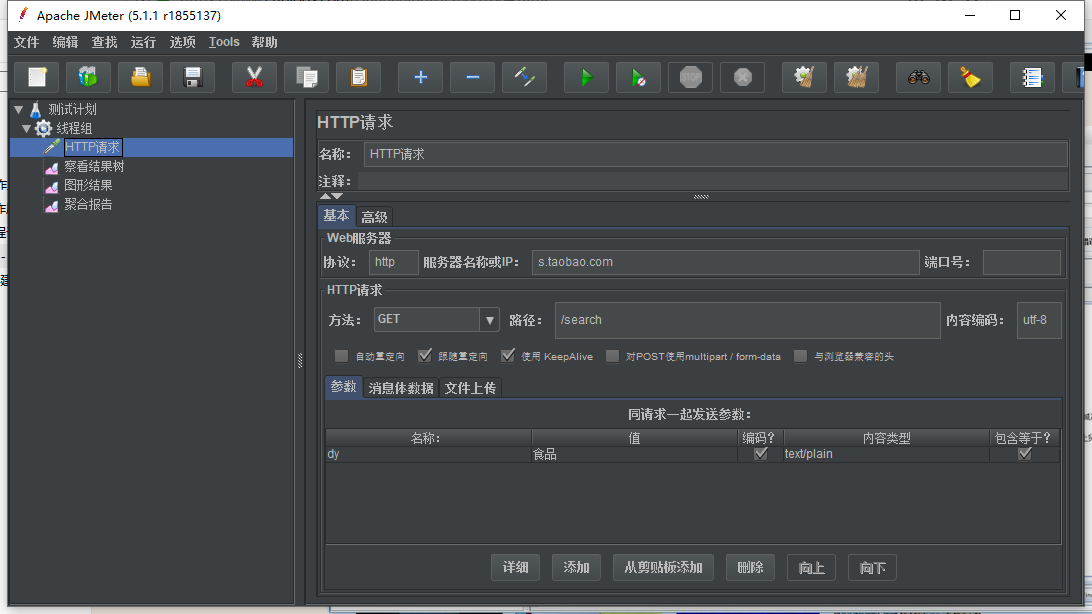Click the 向下 button

[873, 567]
